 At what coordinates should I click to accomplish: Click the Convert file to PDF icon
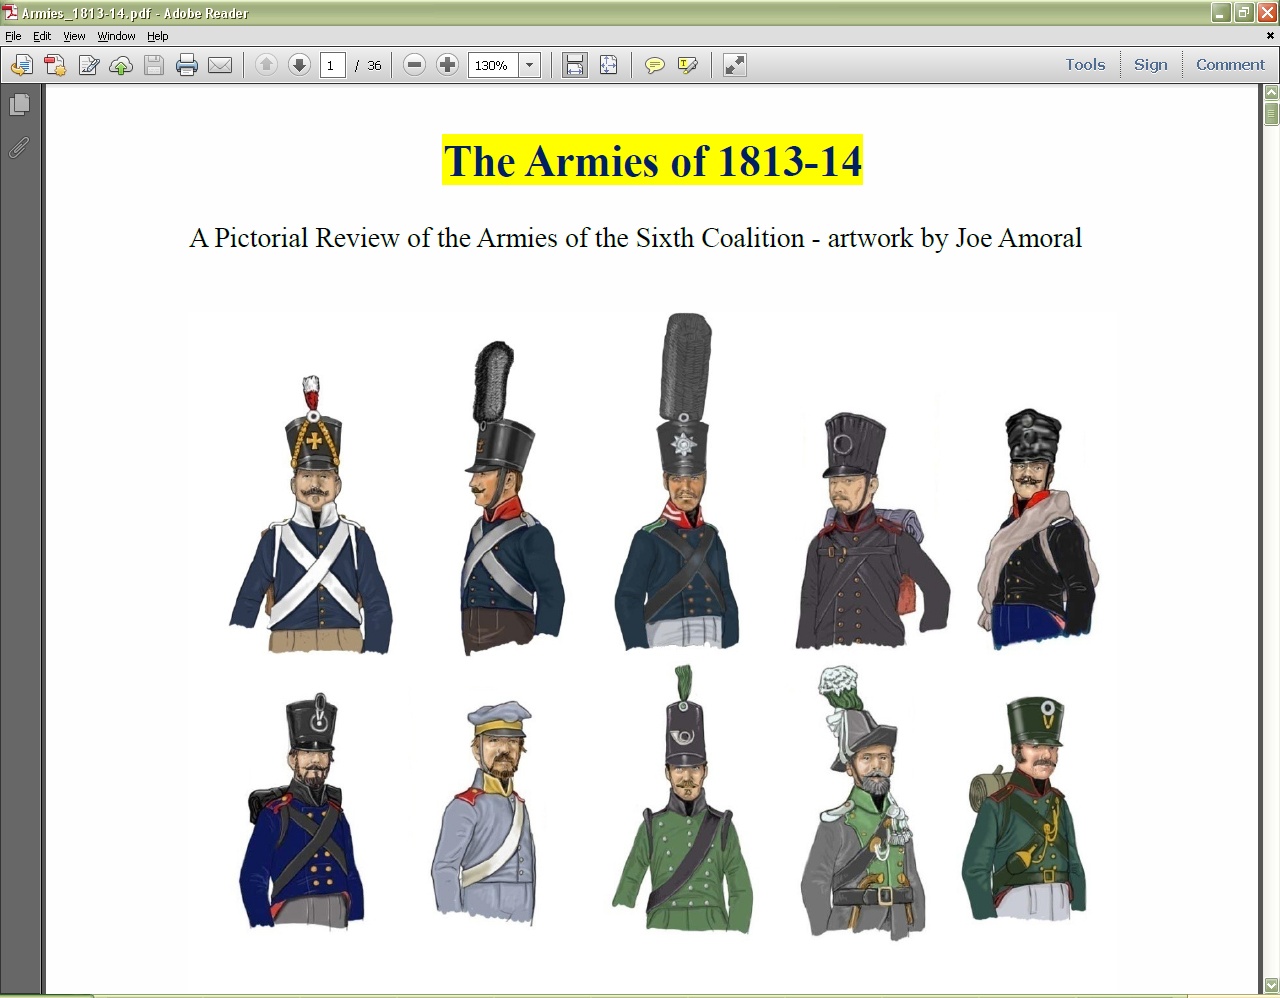point(55,65)
